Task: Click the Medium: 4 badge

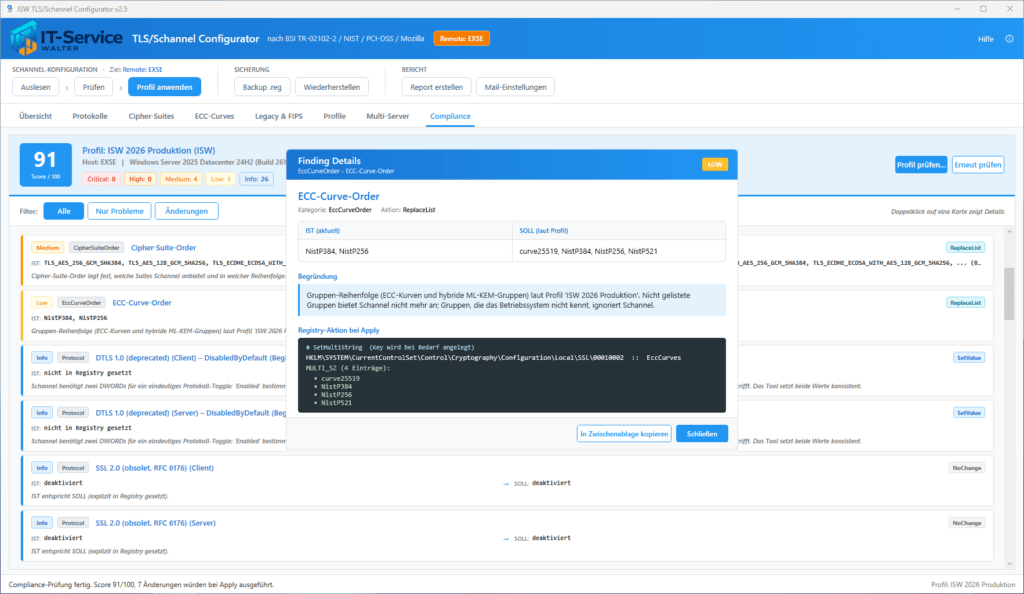Action: pyautogui.click(x=181, y=179)
